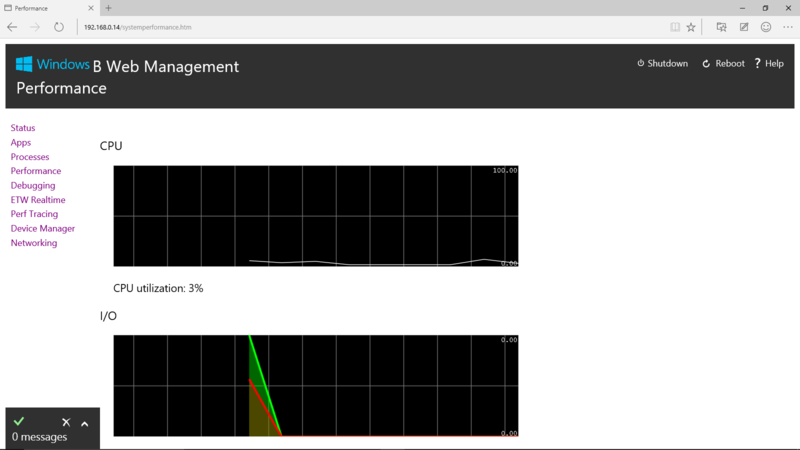Expand messages panel with up chevron
This screenshot has height=450, width=800.
point(85,423)
